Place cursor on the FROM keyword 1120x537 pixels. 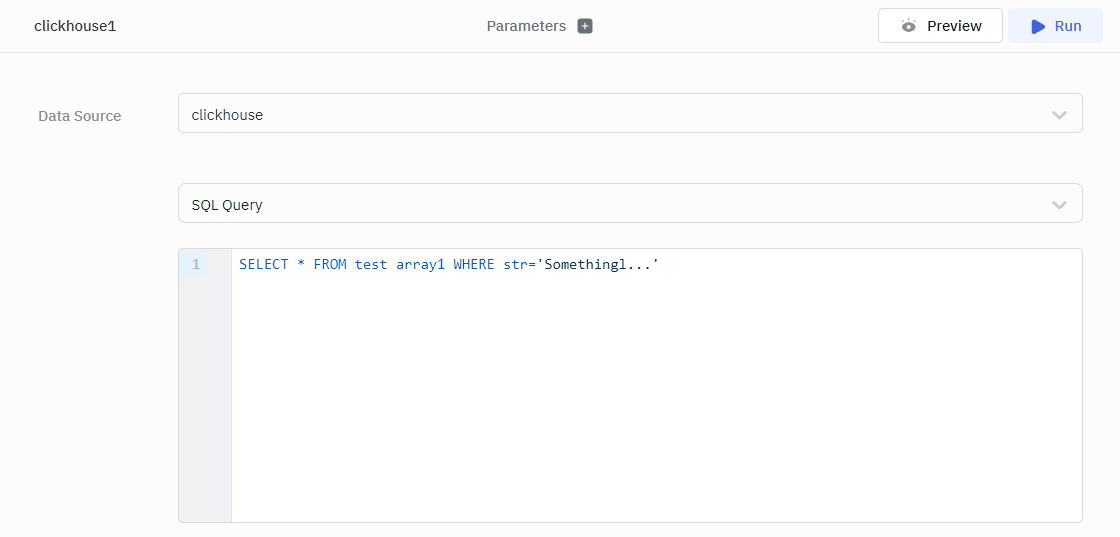pyautogui.click(x=330, y=265)
